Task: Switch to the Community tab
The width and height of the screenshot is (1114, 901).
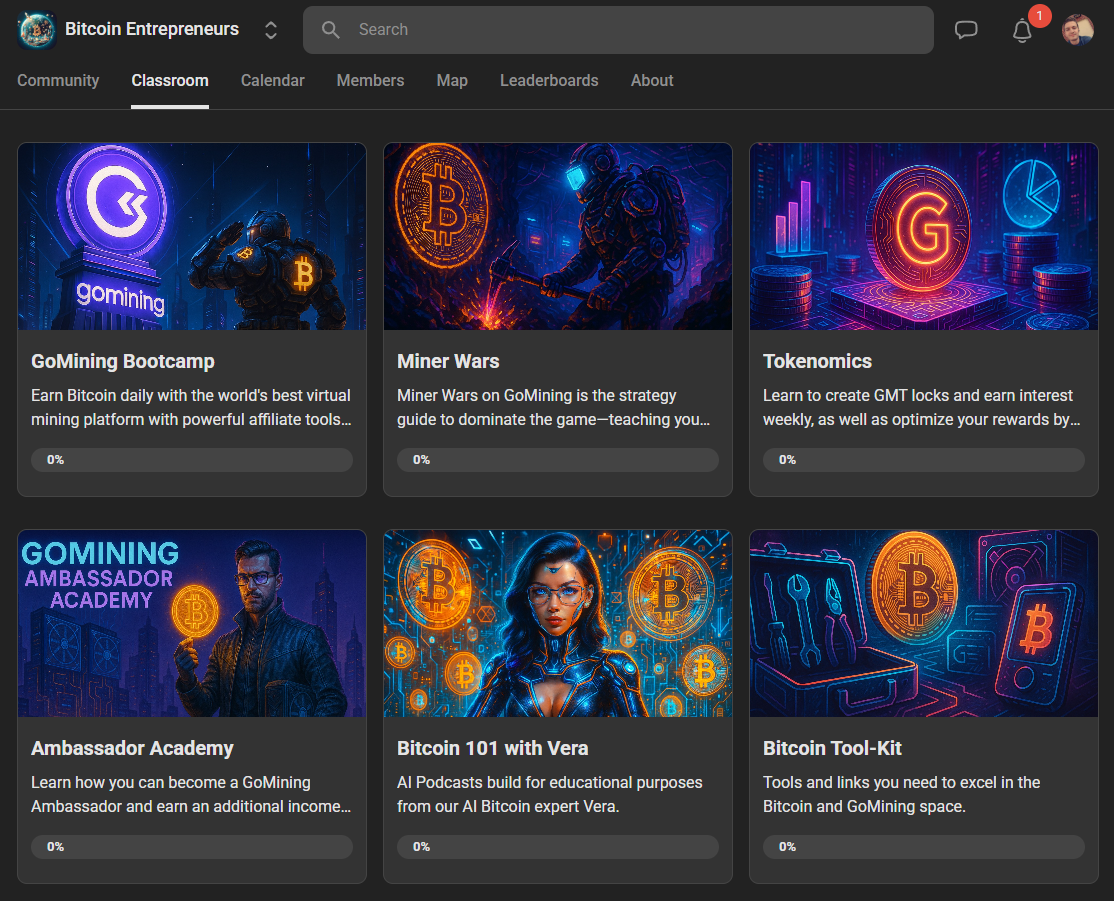Action: [x=58, y=80]
